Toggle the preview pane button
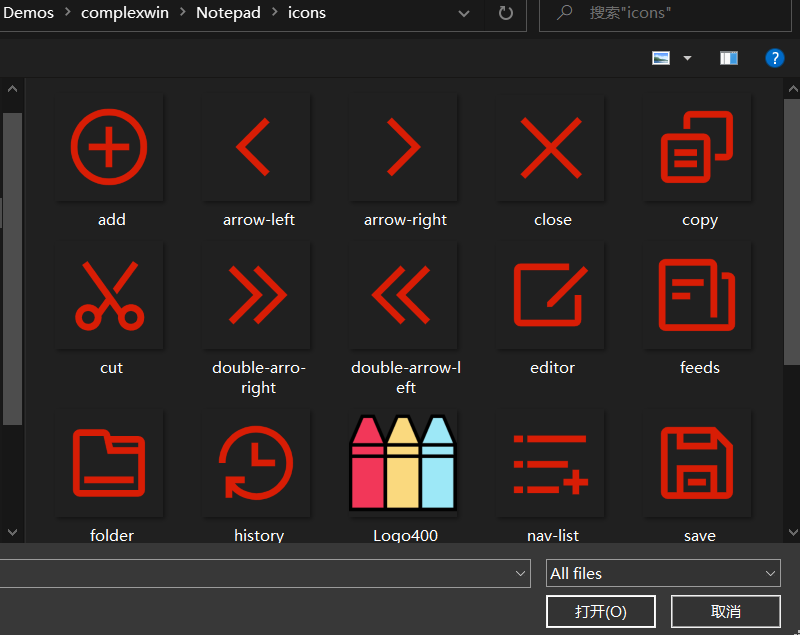Screen dimensions: 800x635 click(x=729, y=58)
